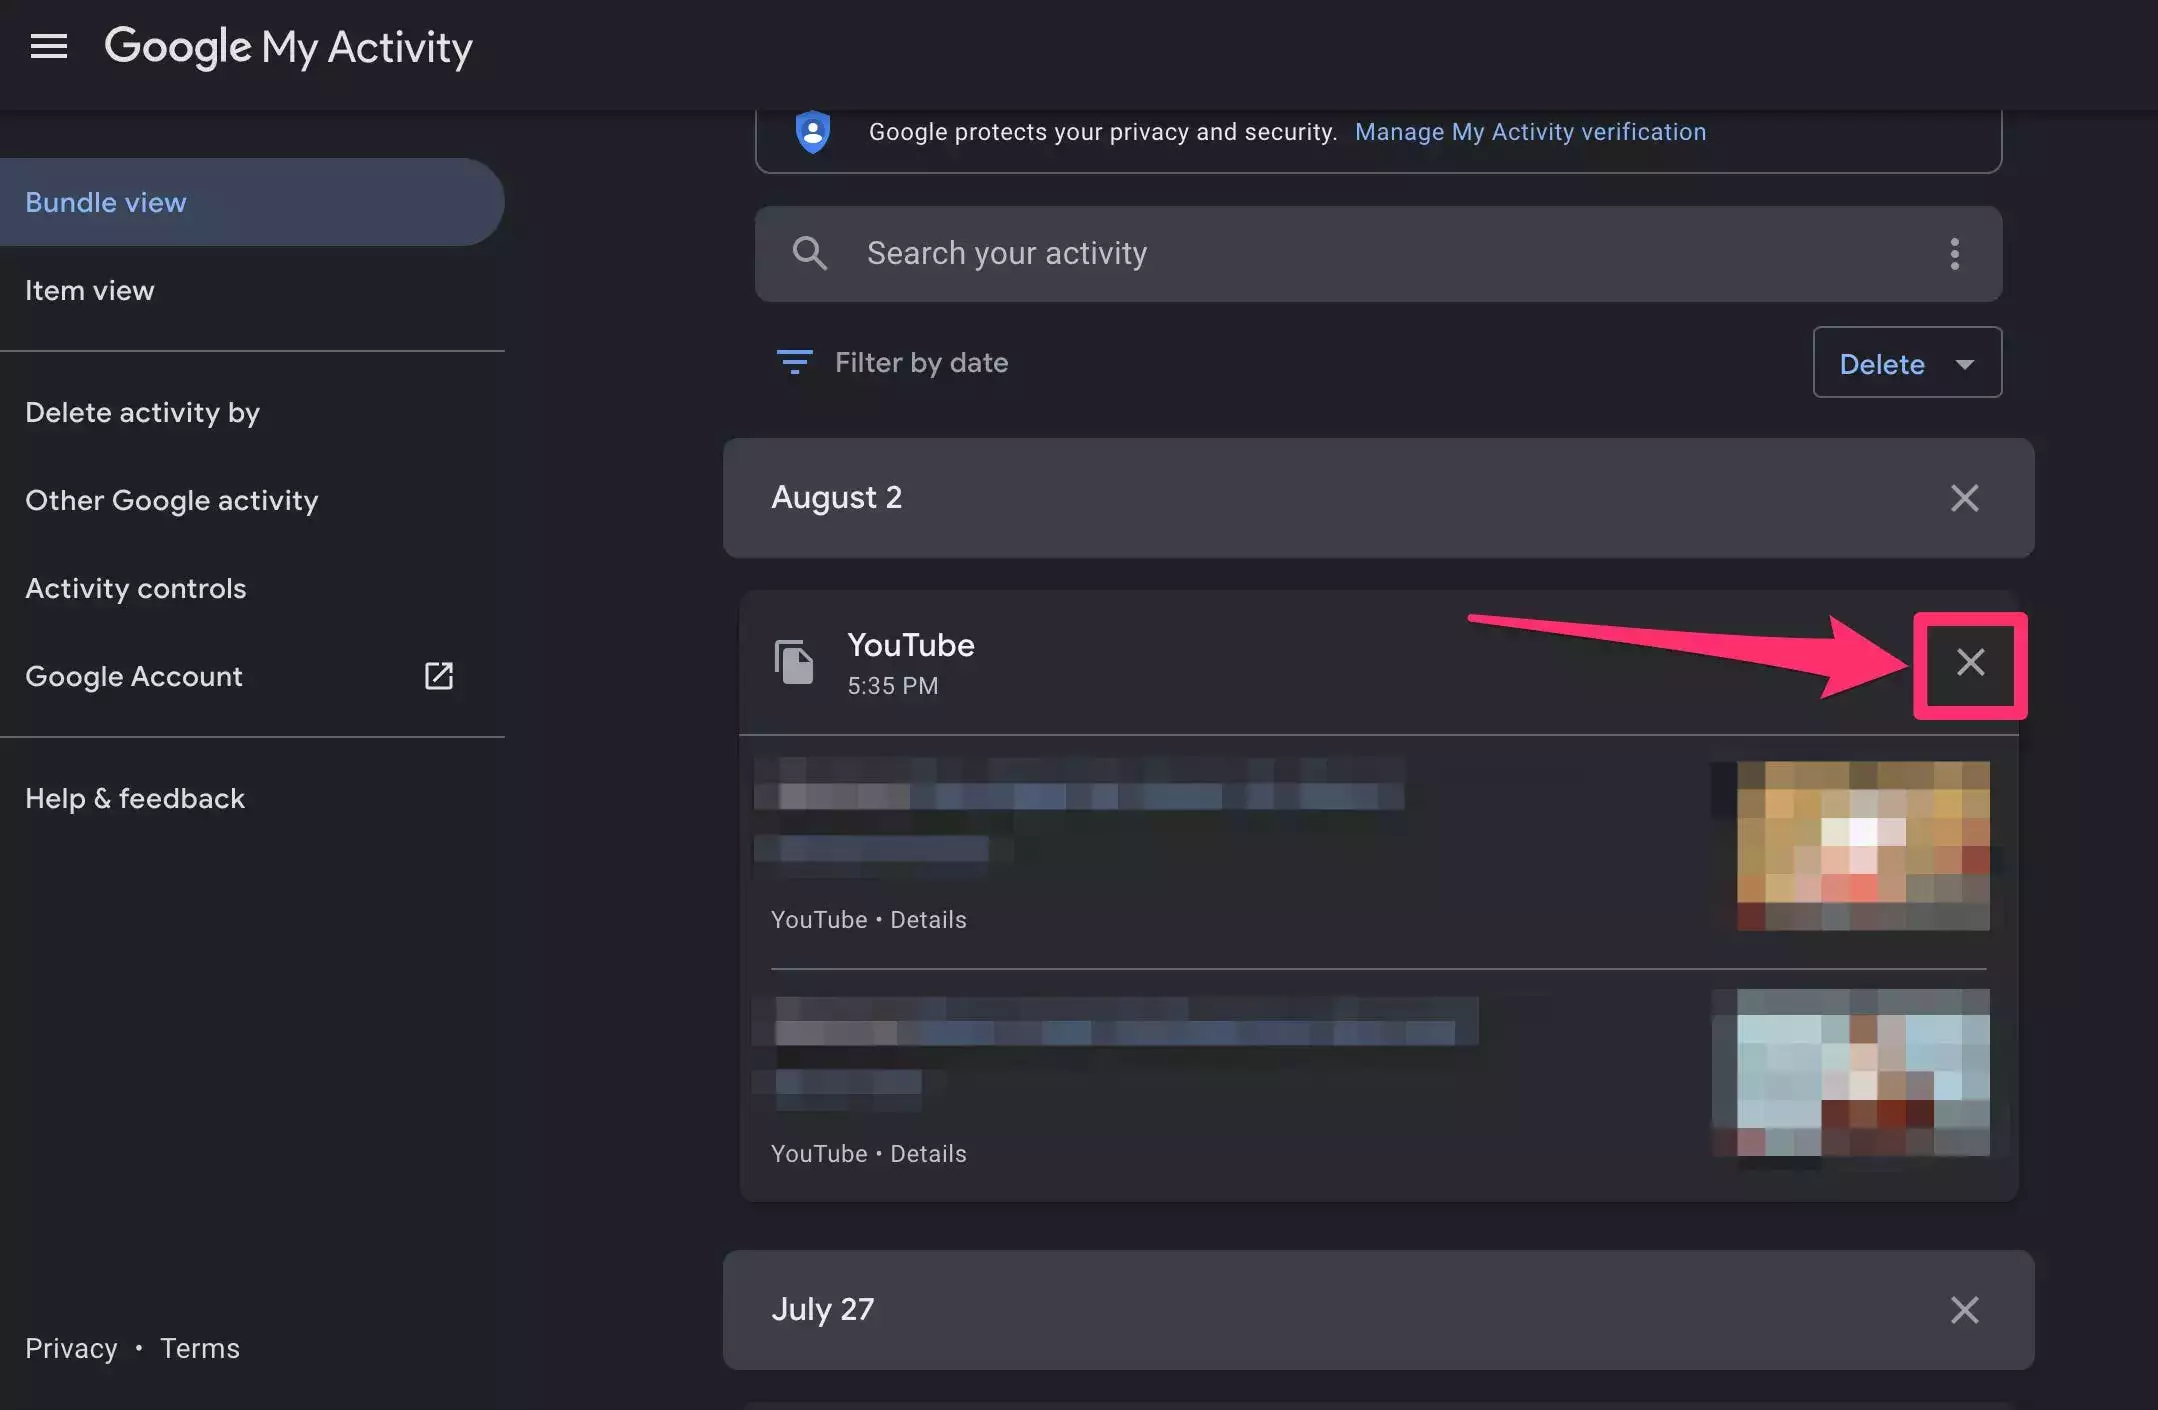Open Manage My Activity verification link

(1530, 132)
